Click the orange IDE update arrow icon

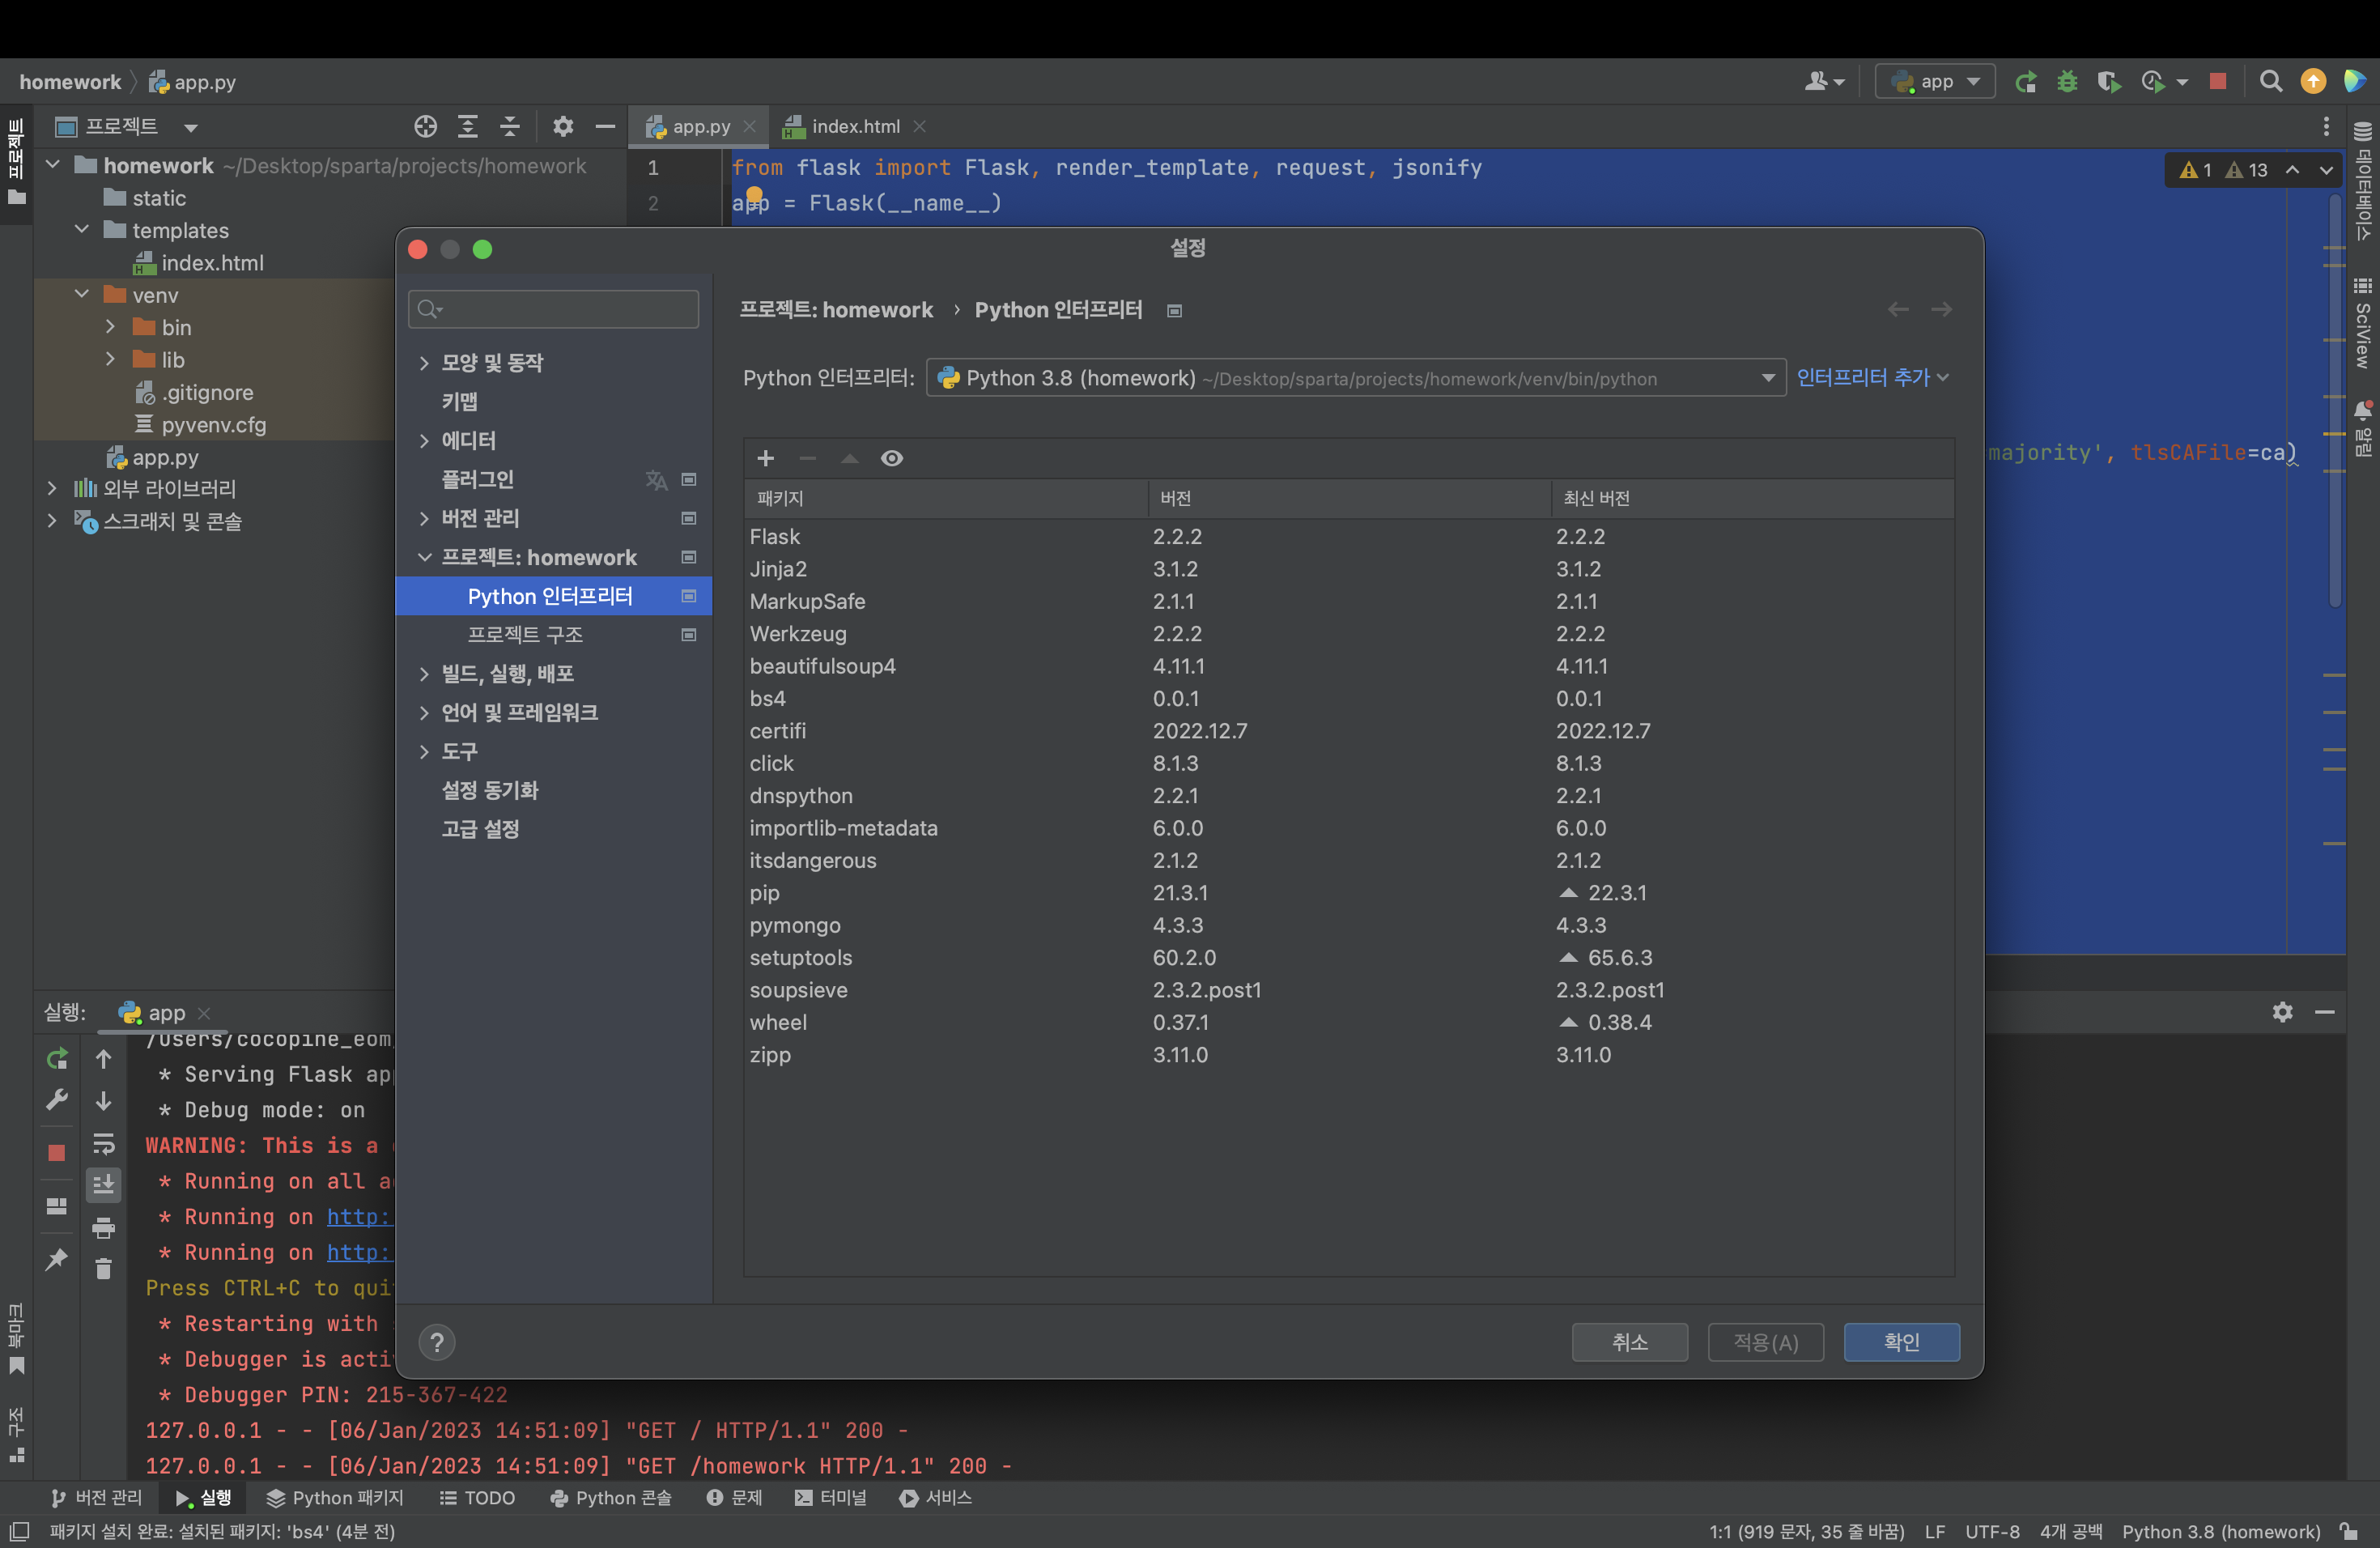[x=2313, y=82]
